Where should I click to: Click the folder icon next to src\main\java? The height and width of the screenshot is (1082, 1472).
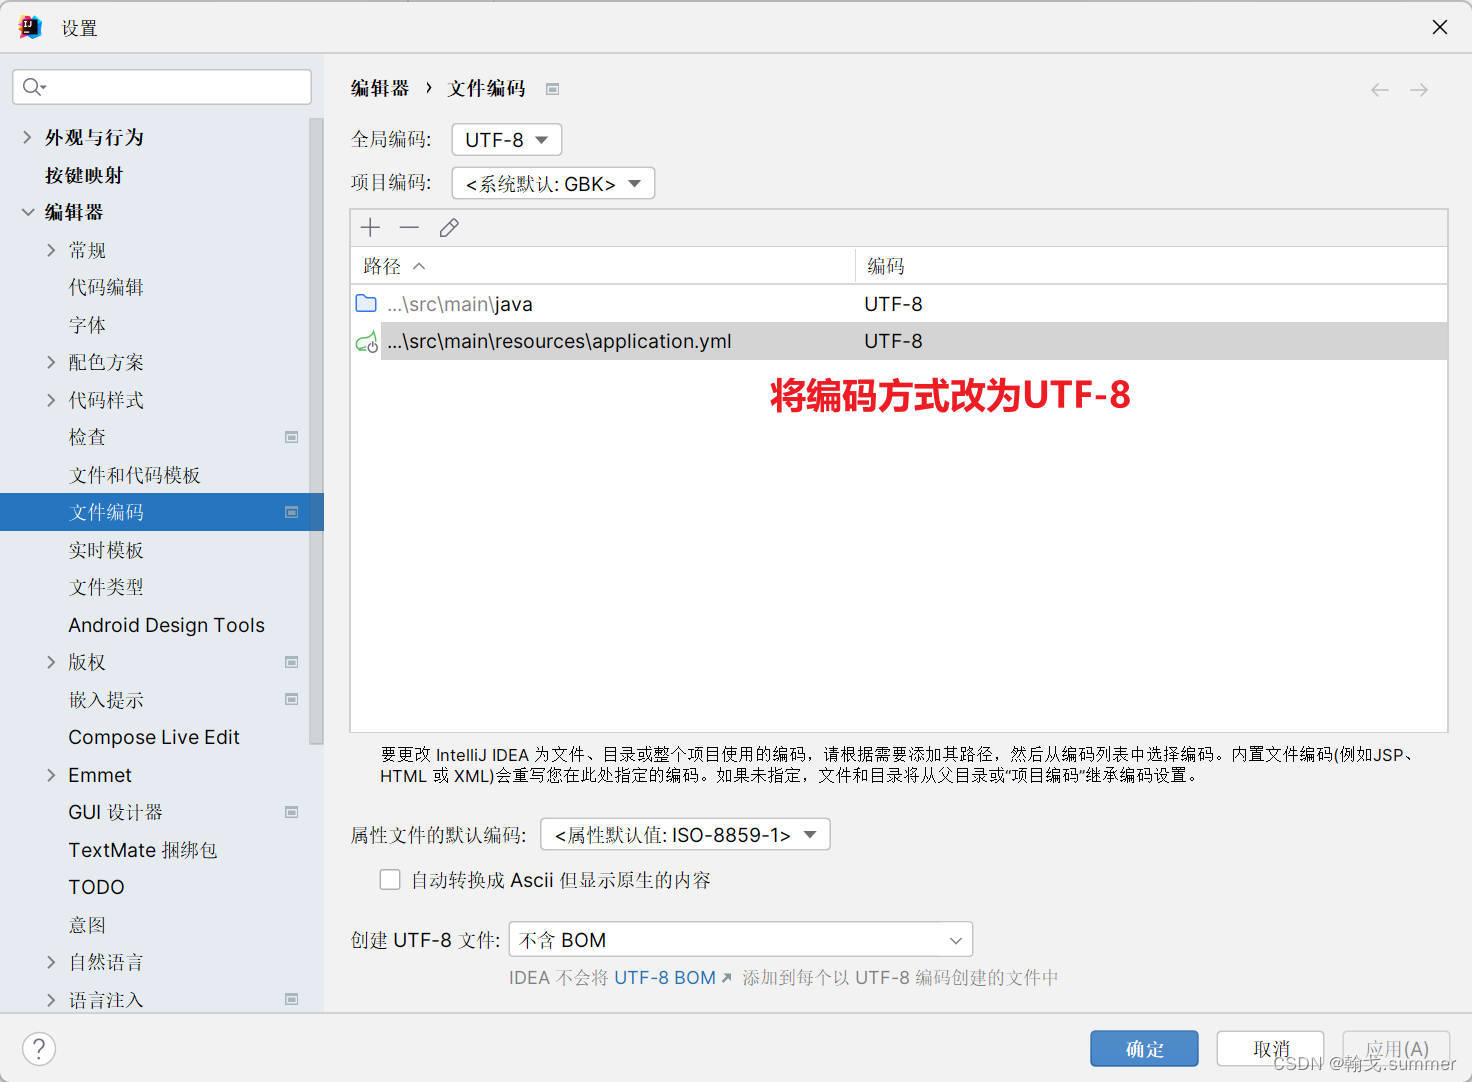366,303
